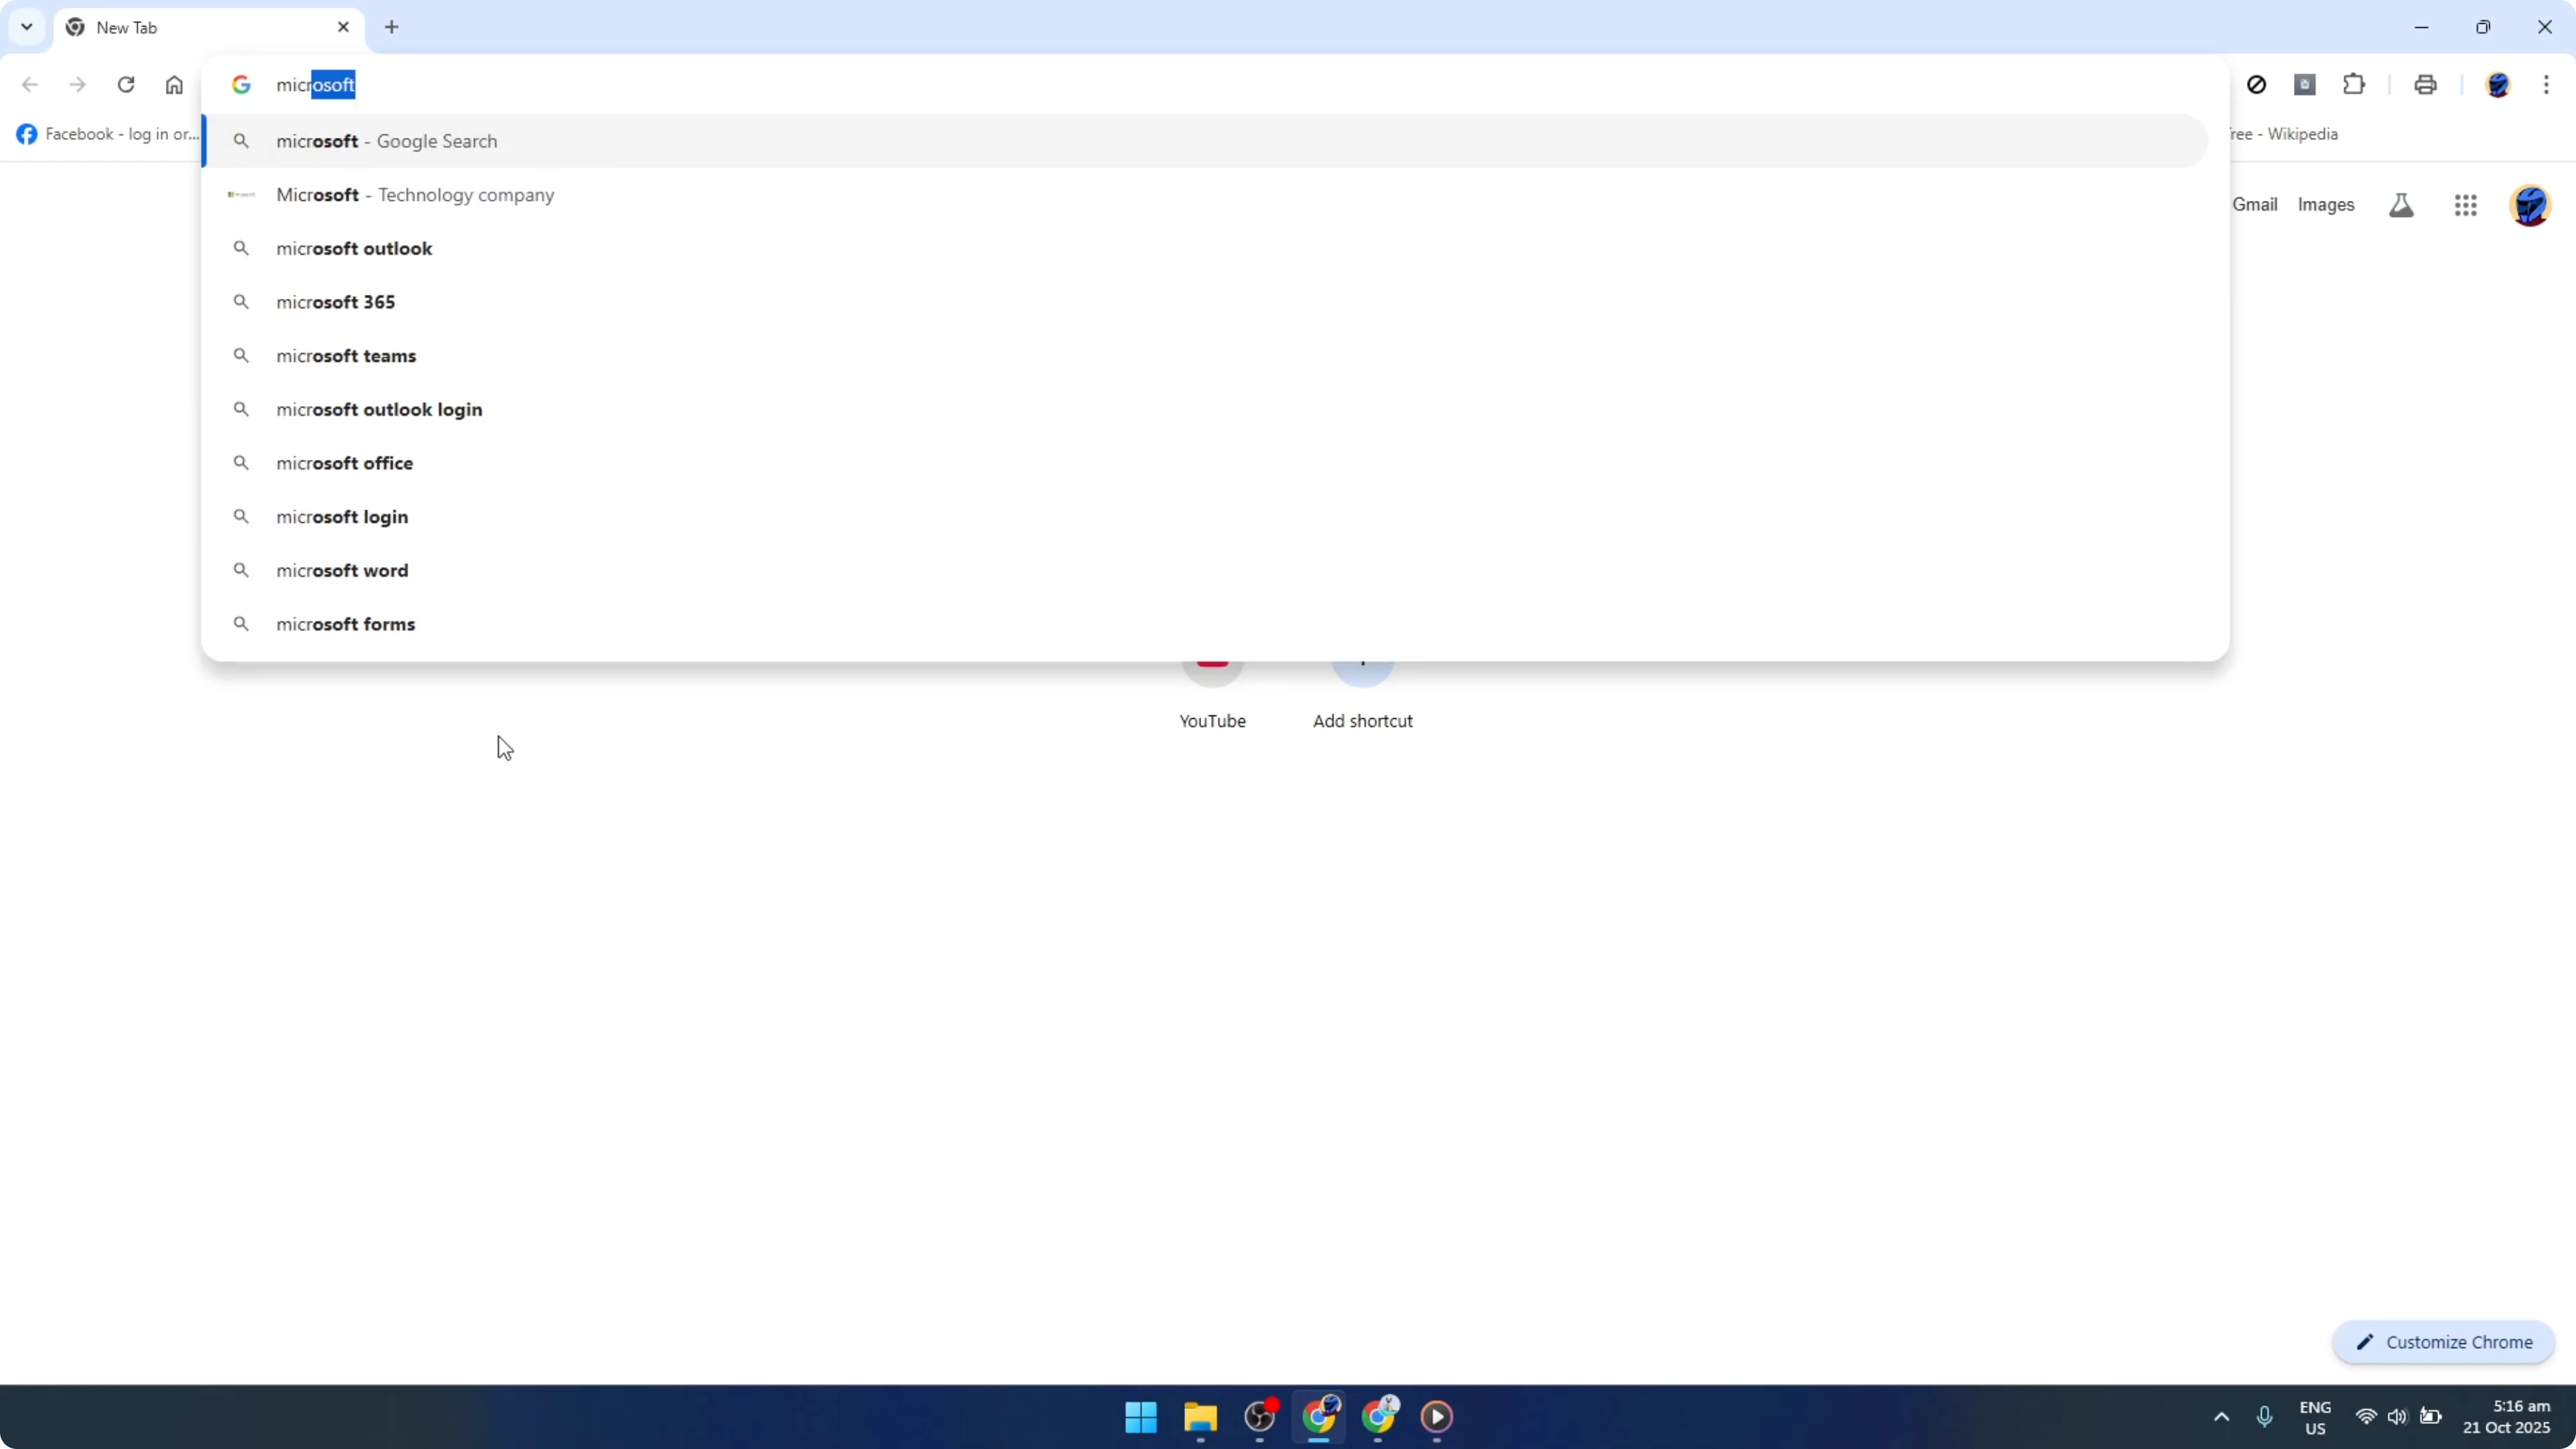This screenshot has width=2576, height=1449.
Task: Pick the 'microsoft office' suggestion
Action: point(1205,463)
